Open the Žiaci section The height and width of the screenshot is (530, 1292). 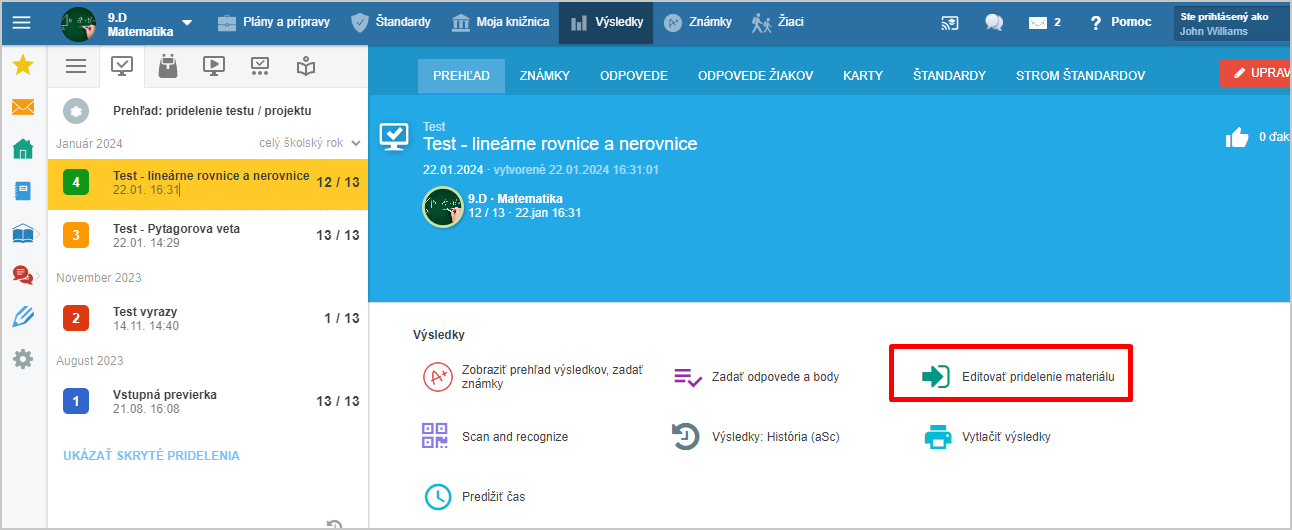pos(777,22)
